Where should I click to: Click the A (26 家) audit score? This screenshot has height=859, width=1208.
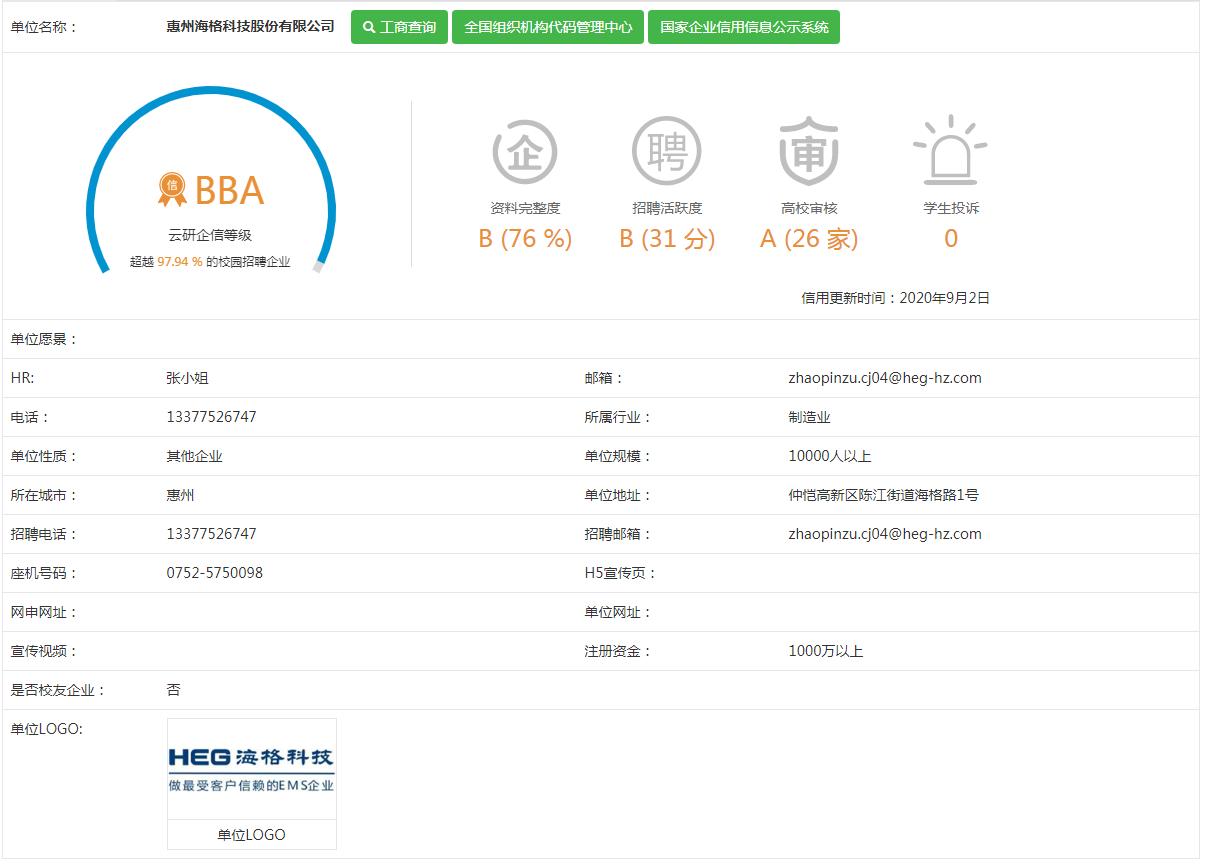(809, 239)
